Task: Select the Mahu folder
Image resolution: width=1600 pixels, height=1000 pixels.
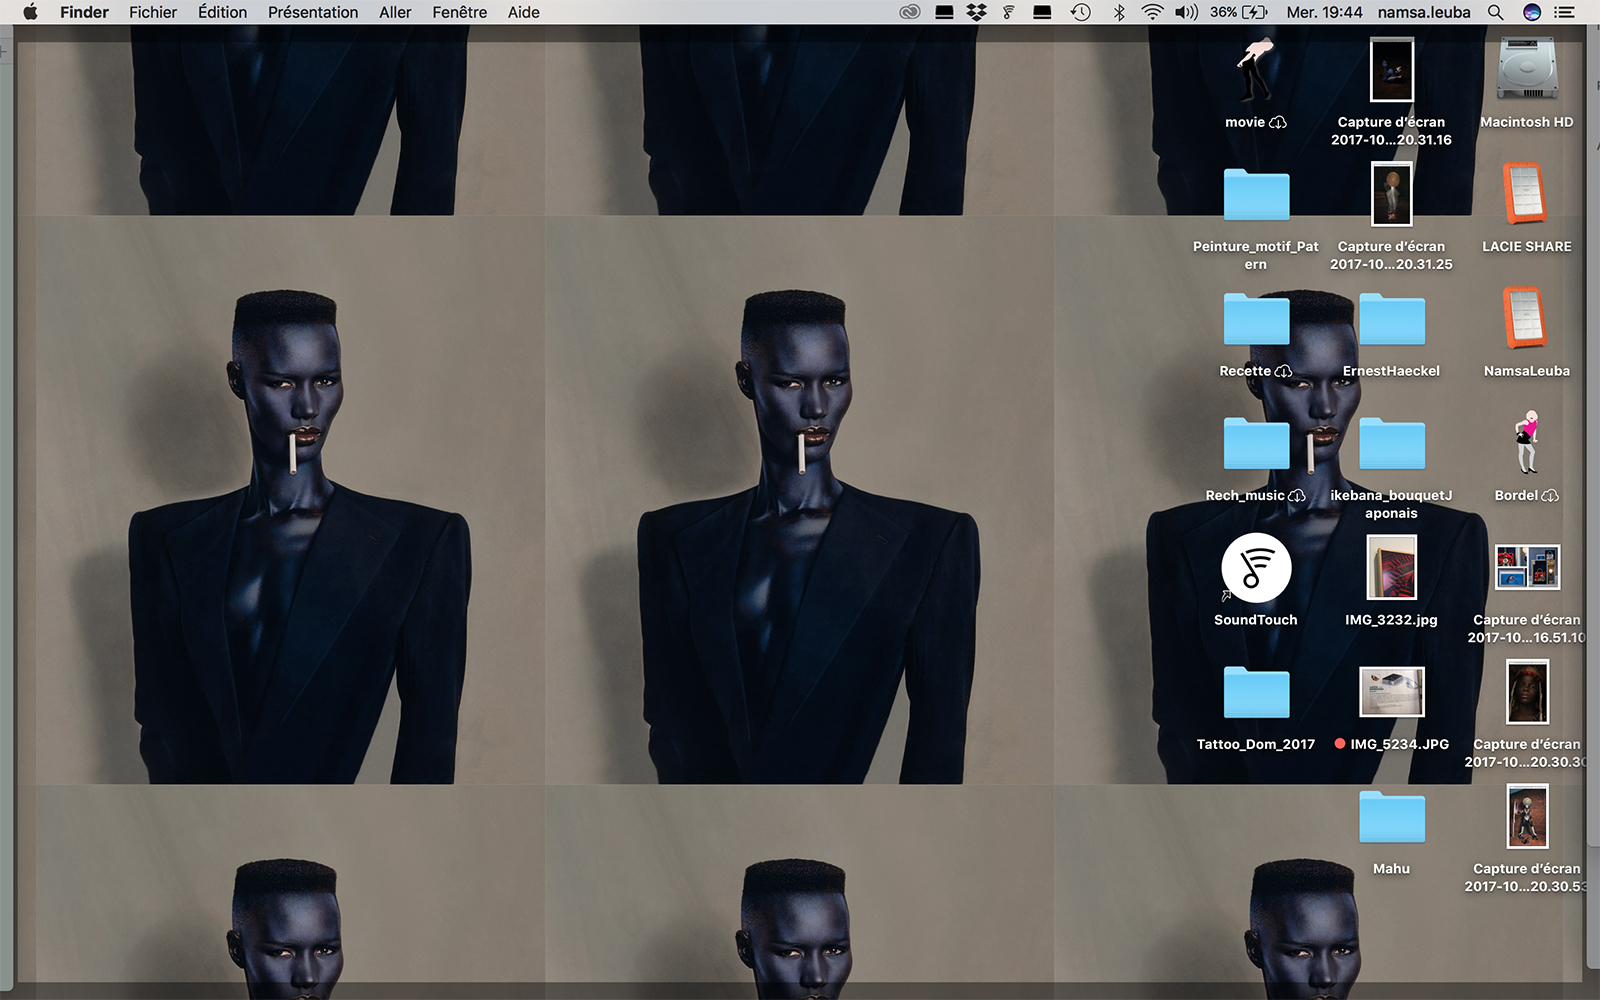Action: [1391, 816]
